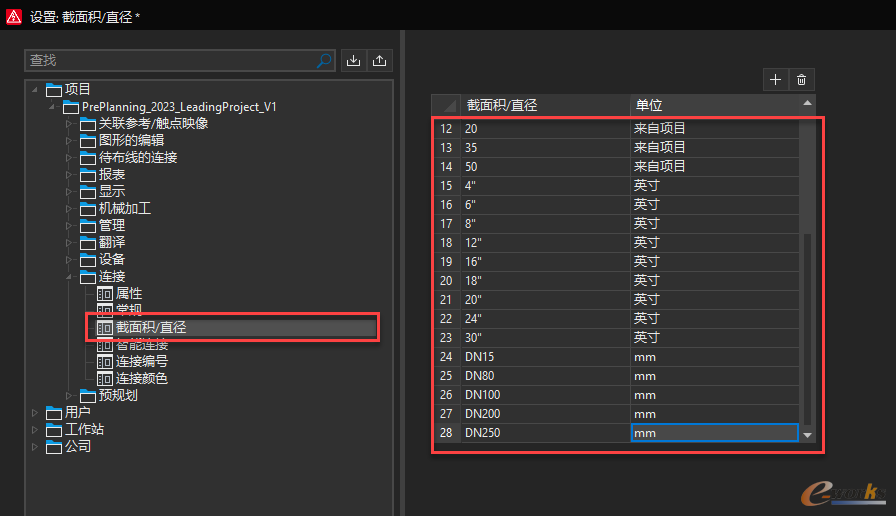Add a new row with plus button

(775, 79)
